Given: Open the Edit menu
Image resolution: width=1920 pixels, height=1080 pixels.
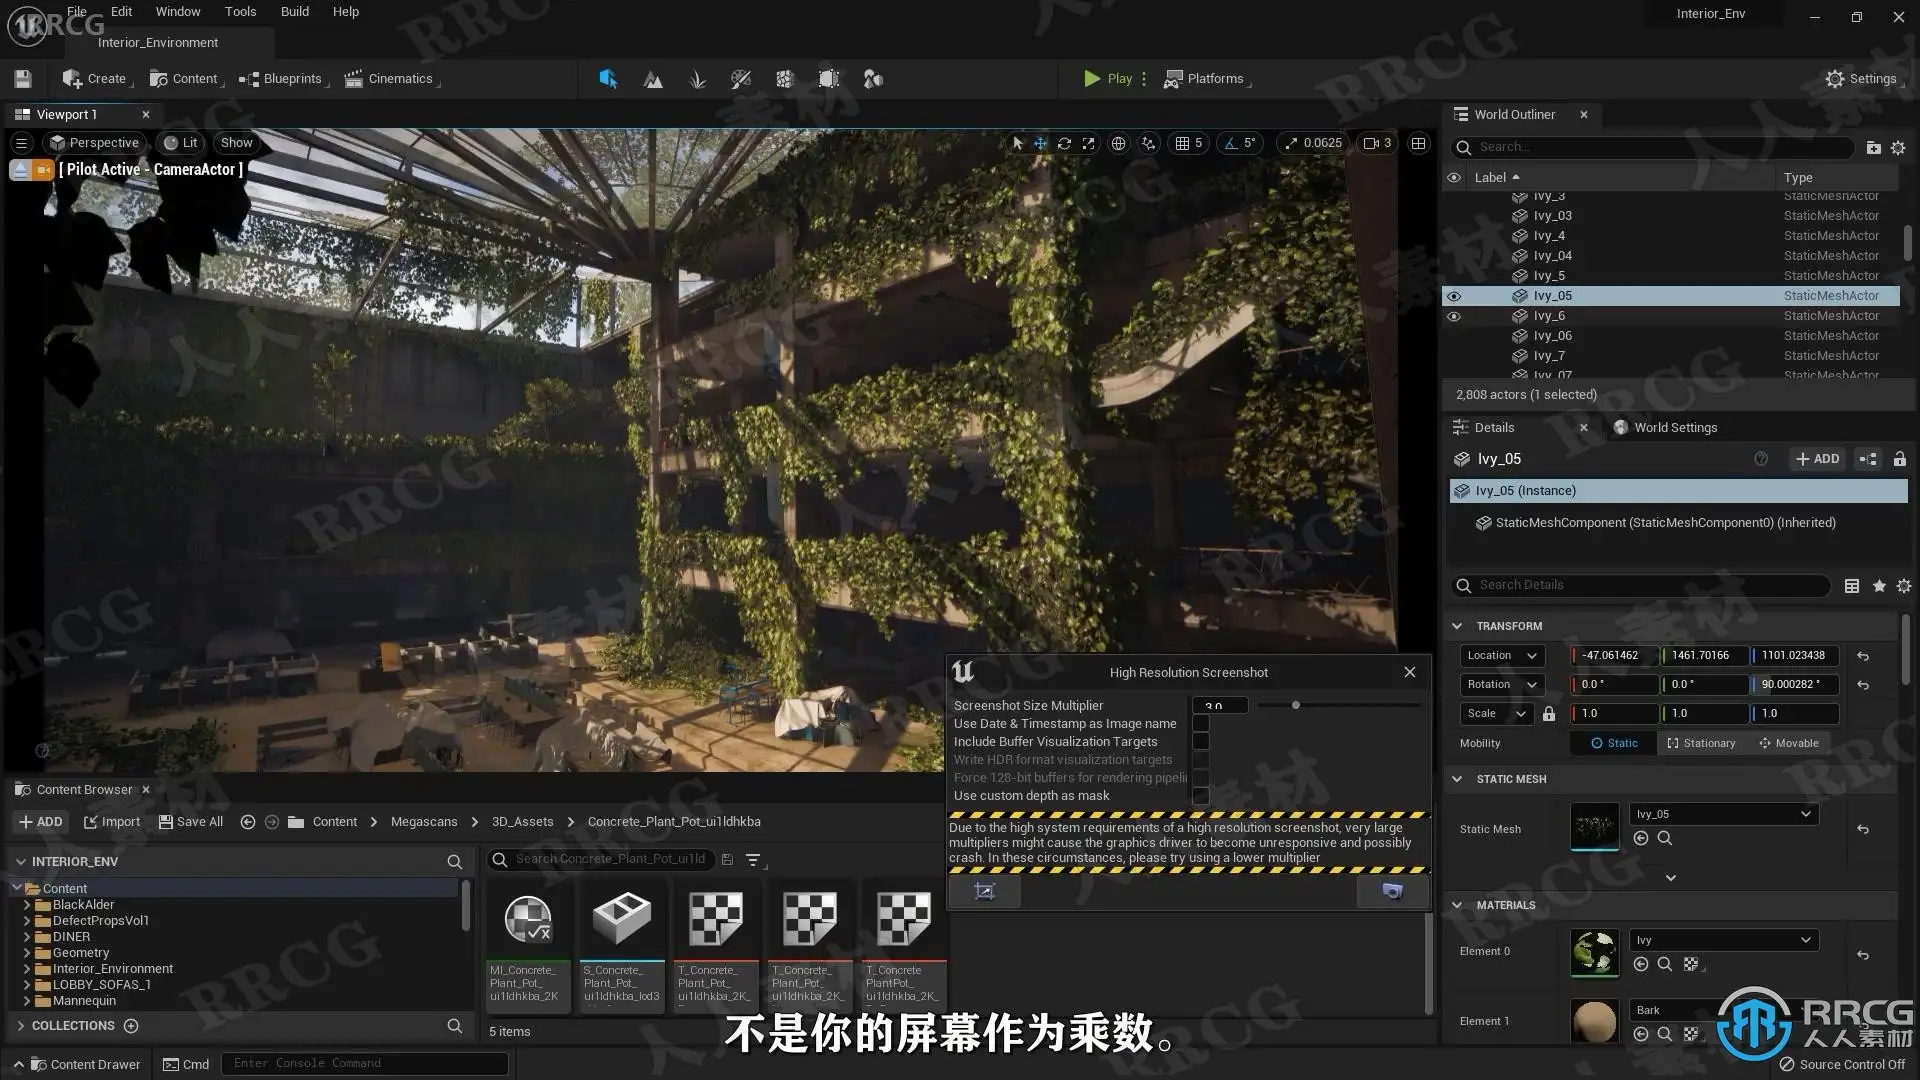Looking at the screenshot, I should [121, 12].
